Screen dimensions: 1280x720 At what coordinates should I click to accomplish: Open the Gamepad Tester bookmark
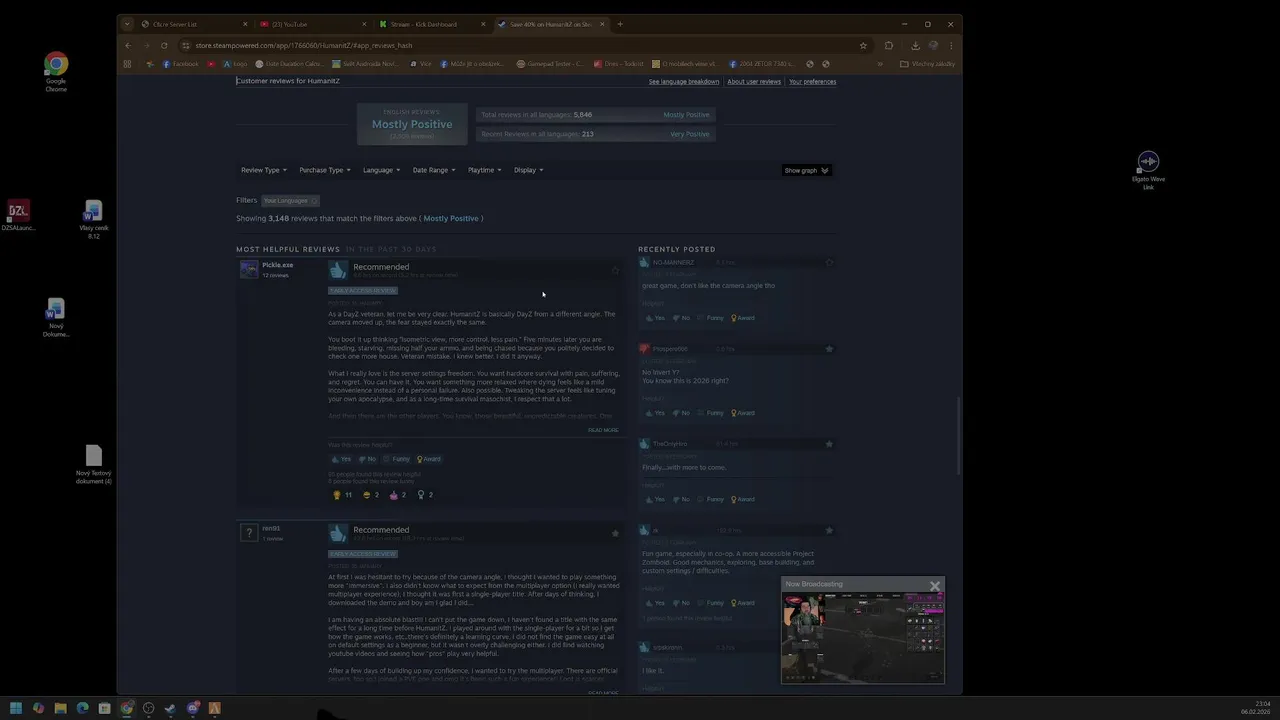550,64
